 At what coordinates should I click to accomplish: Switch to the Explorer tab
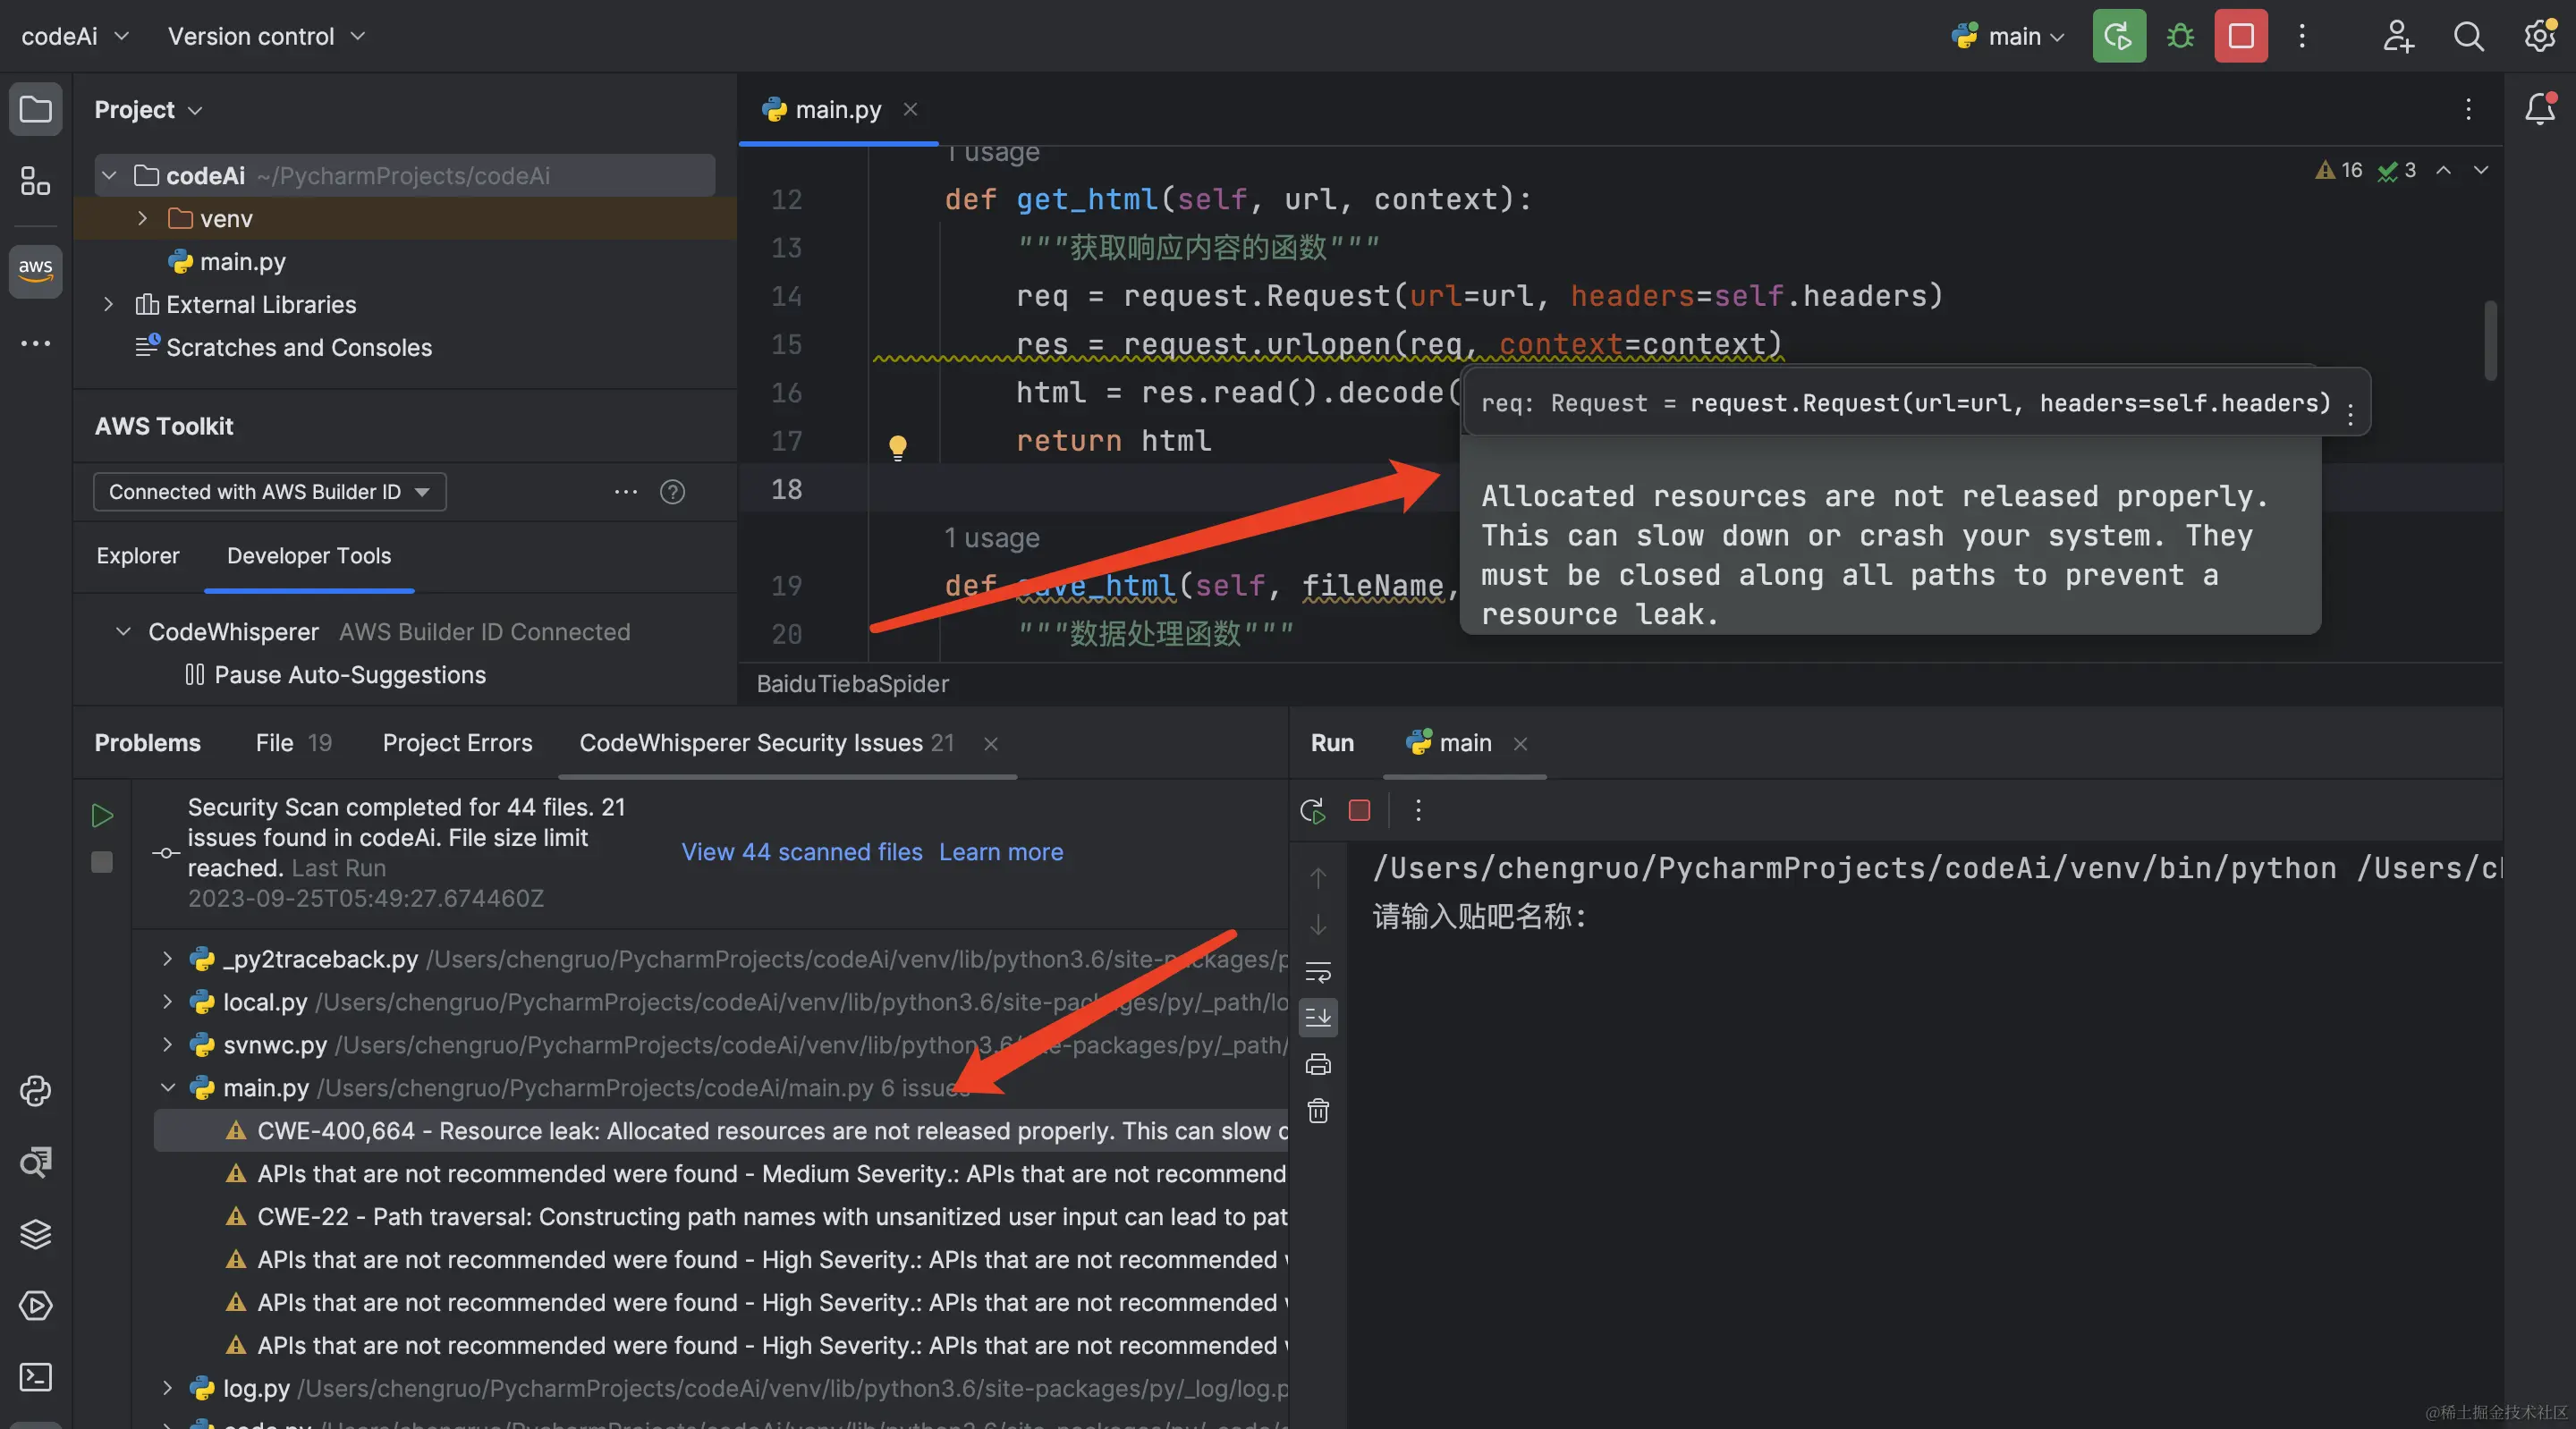click(x=138, y=556)
